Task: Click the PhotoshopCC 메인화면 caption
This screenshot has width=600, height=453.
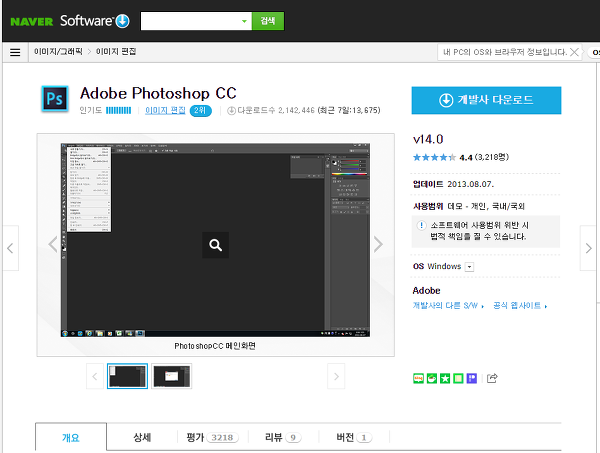Action: pyautogui.click(x=215, y=346)
